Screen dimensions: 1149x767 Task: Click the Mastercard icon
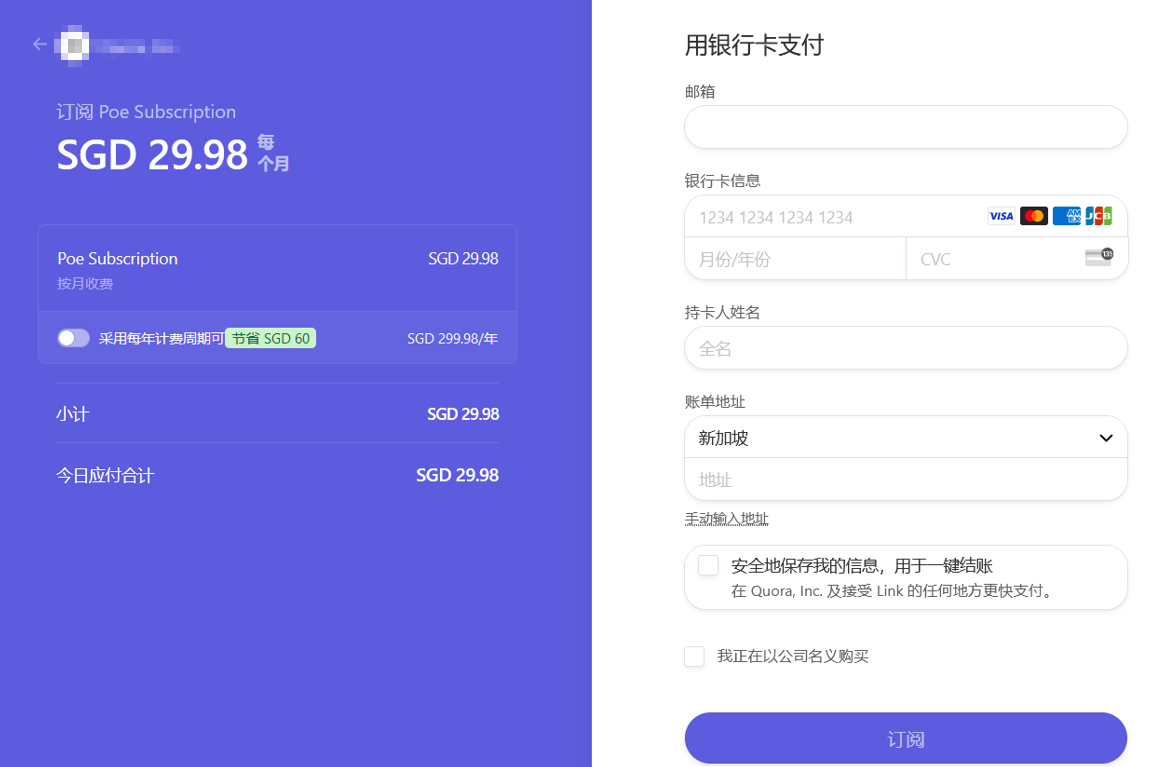[1033, 216]
